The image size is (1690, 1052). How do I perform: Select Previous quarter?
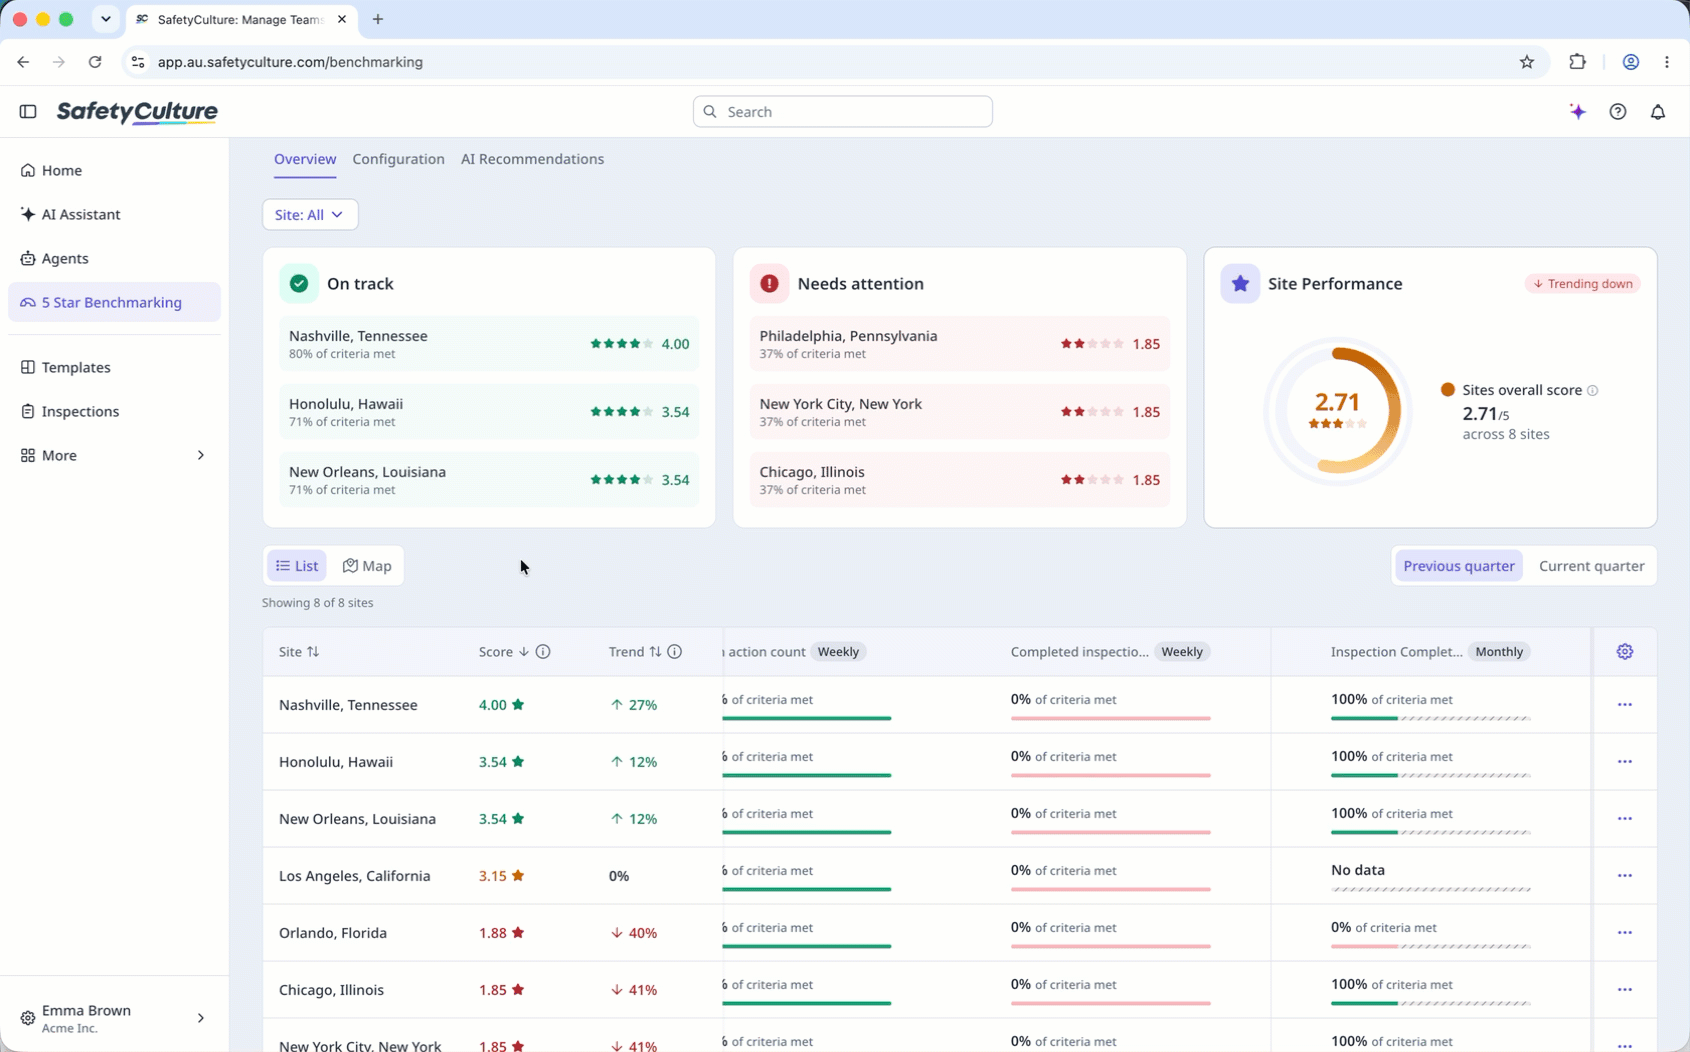pyautogui.click(x=1459, y=566)
